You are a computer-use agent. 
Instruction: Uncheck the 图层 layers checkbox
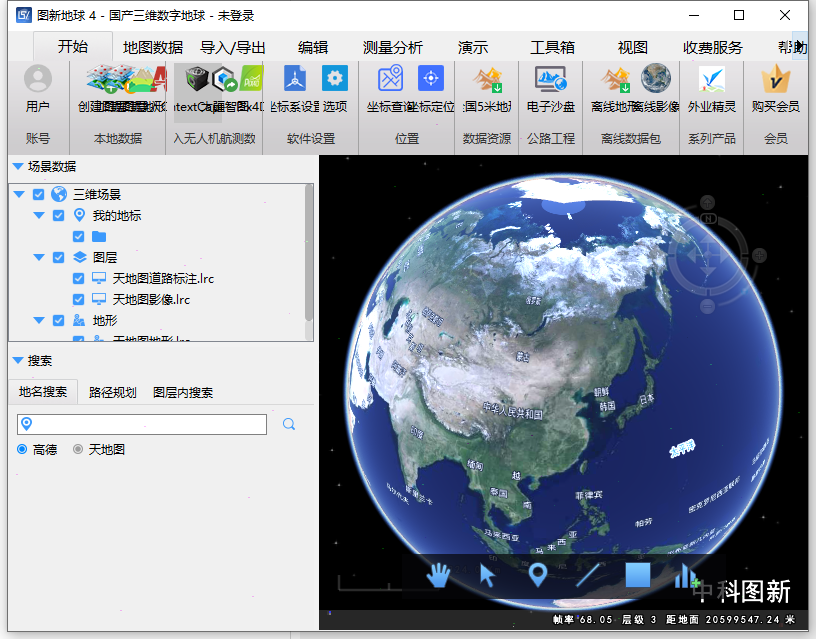tap(59, 258)
